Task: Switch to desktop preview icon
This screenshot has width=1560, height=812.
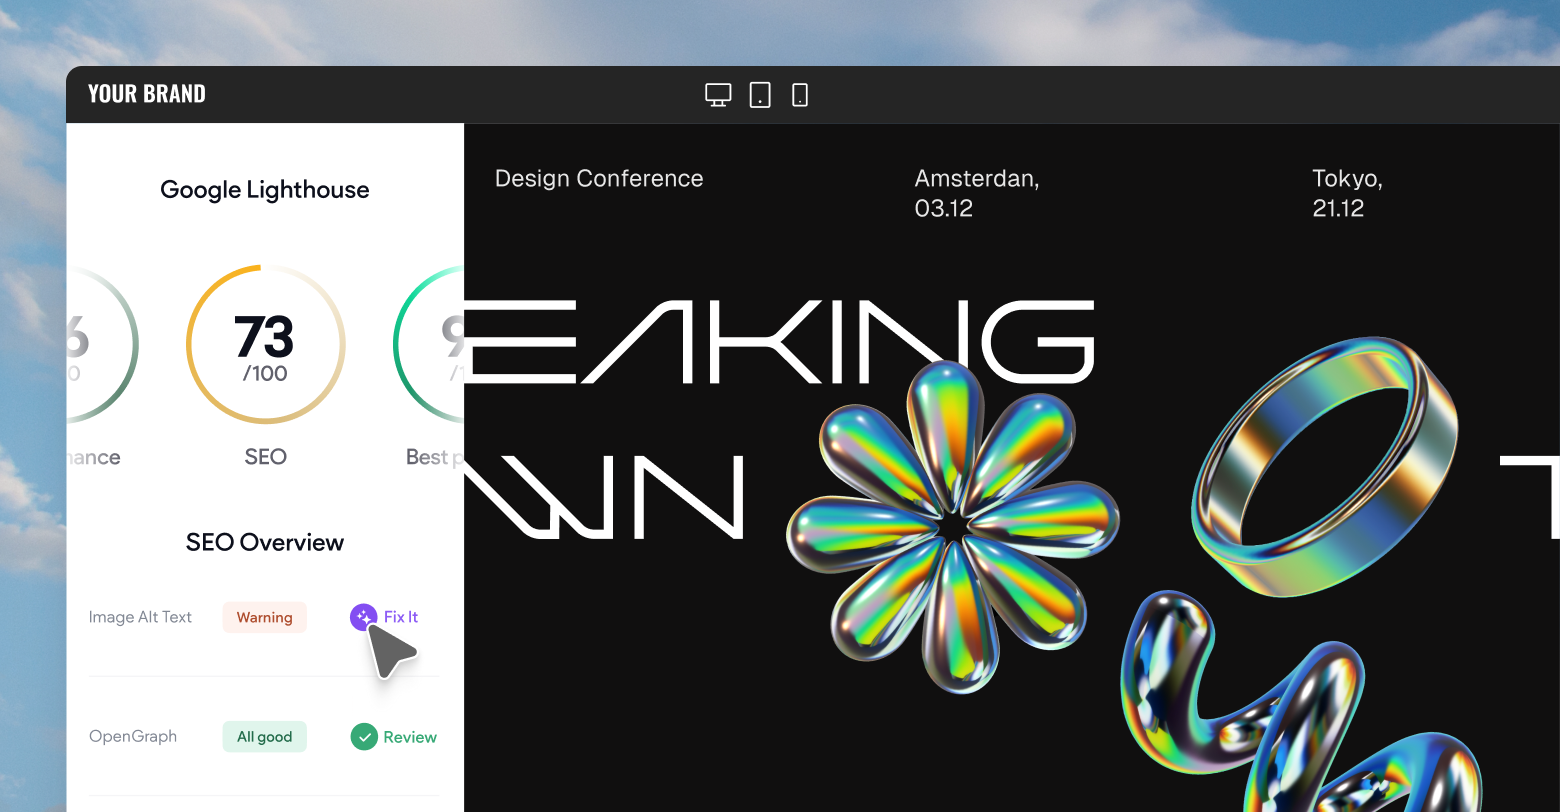Action: click(718, 95)
